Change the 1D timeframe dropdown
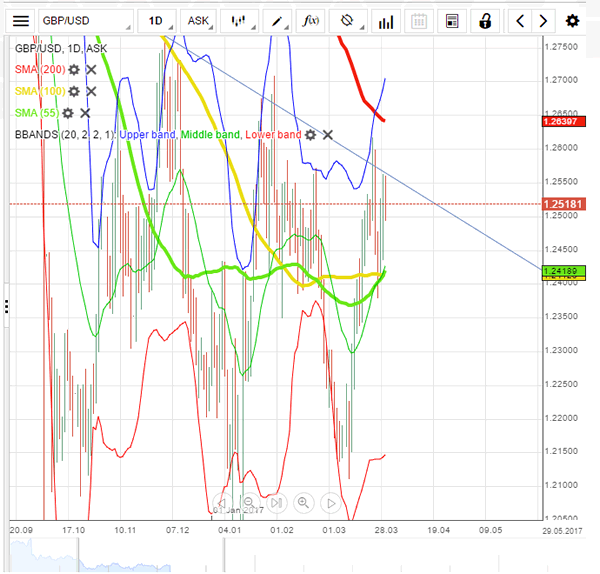The width and height of the screenshot is (600, 574). [x=157, y=21]
